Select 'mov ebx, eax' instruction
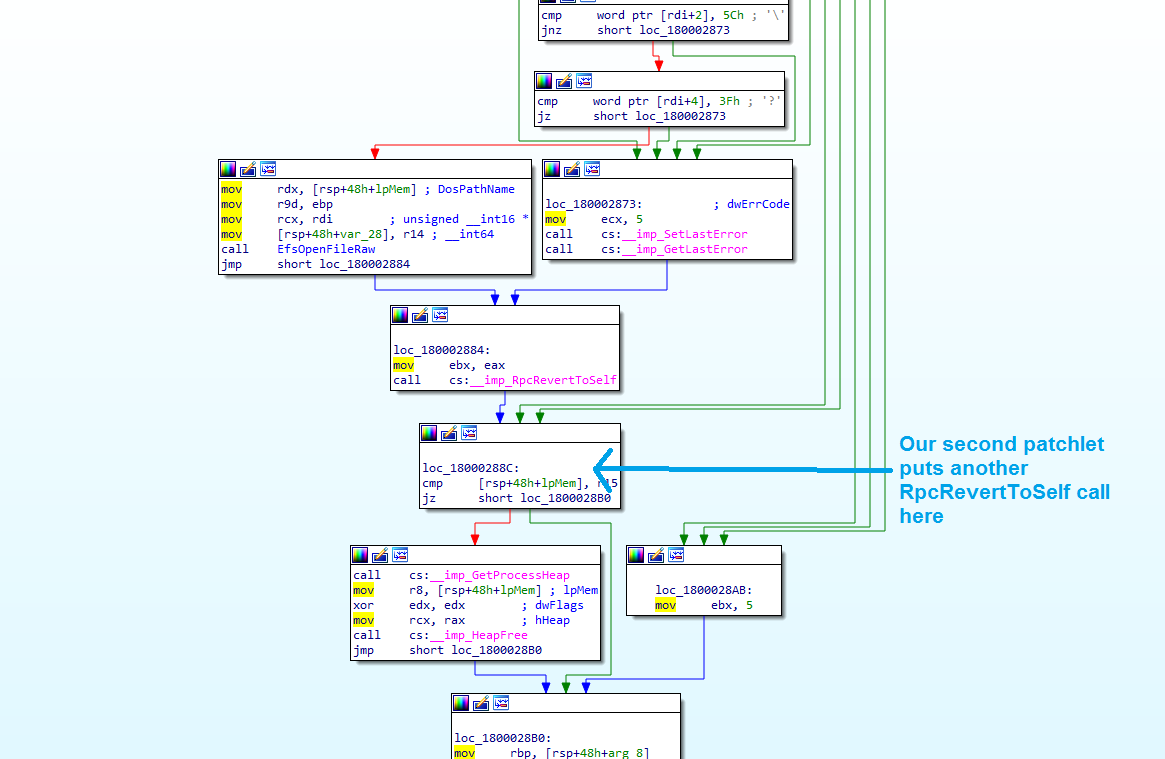Image resolution: width=1165 pixels, height=759 pixels. point(449,365)
